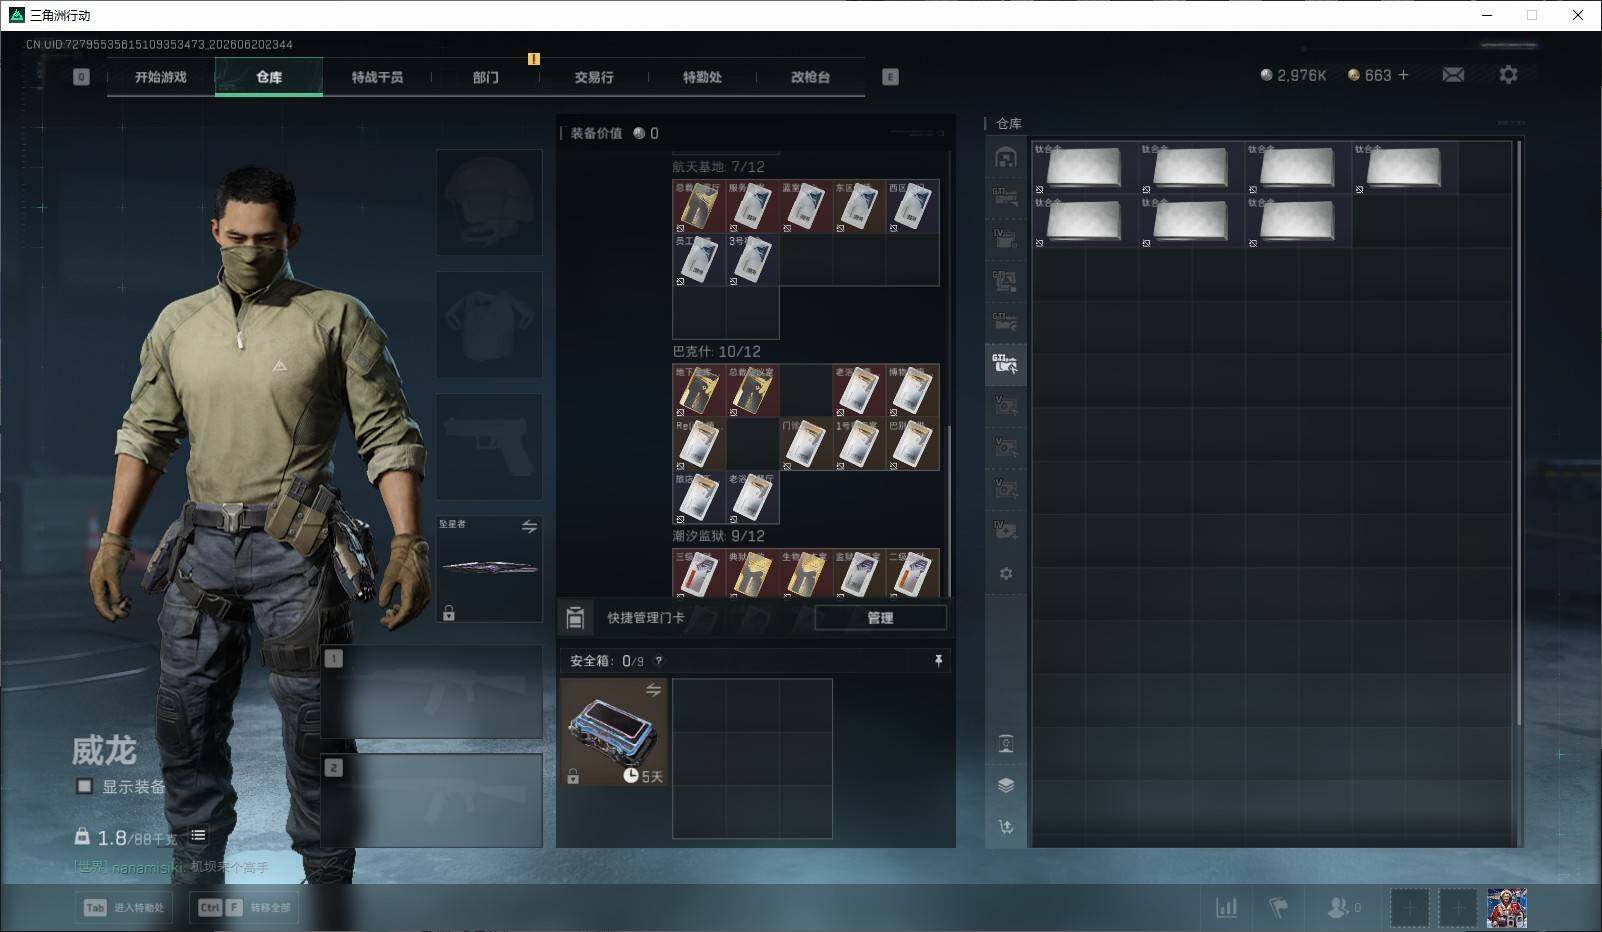Select the 3号 keycard in 航天基地

tap(752, 260)
